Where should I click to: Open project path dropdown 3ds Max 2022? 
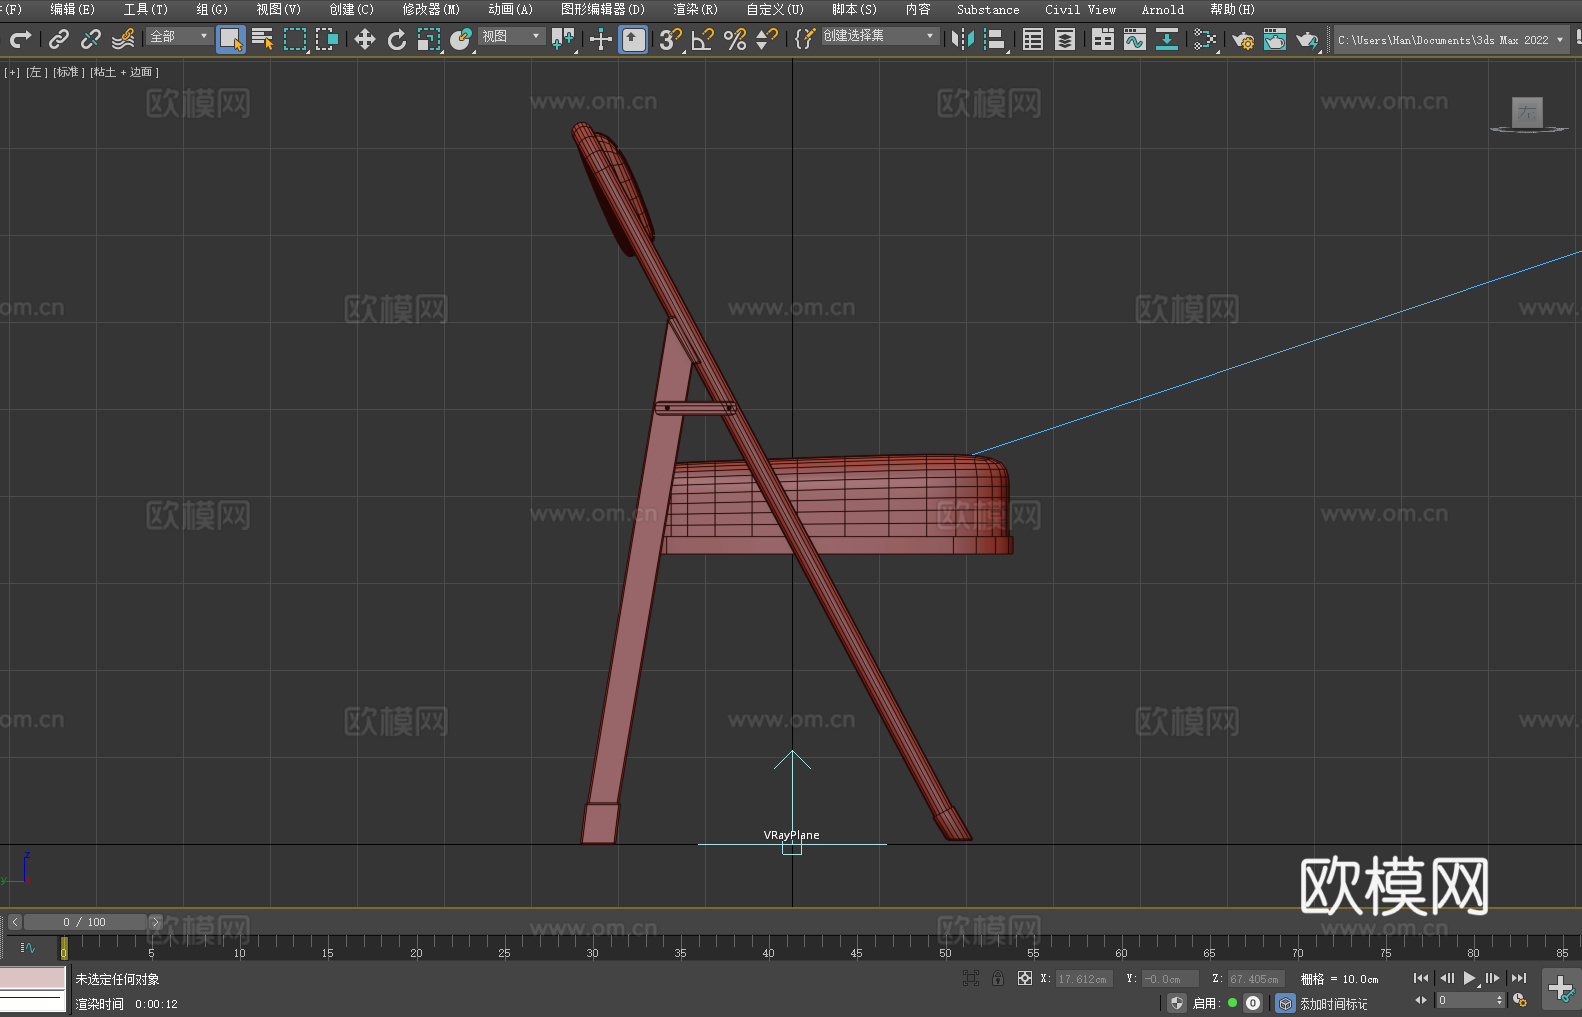coord(1450,40)
